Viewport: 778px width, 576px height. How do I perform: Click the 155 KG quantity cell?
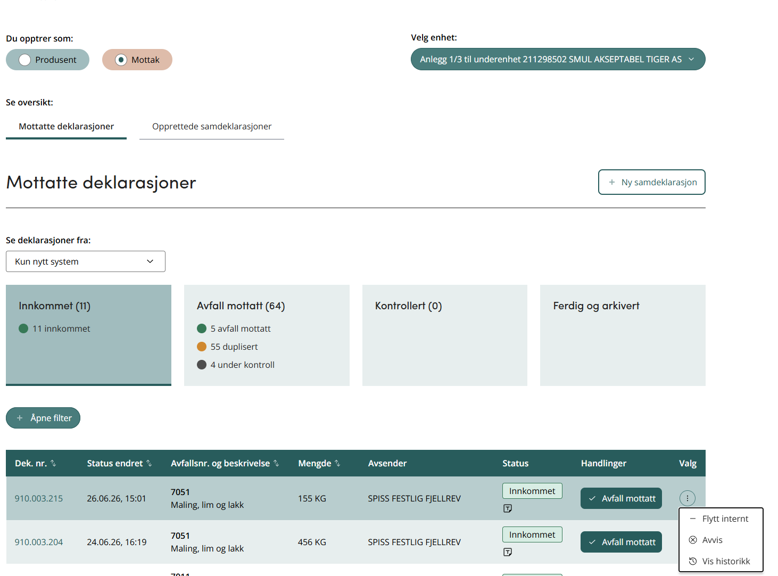pos(312,499)
